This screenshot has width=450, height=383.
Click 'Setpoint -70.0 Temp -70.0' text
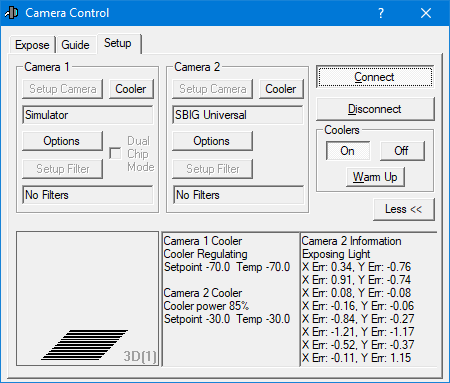point(227,267)
